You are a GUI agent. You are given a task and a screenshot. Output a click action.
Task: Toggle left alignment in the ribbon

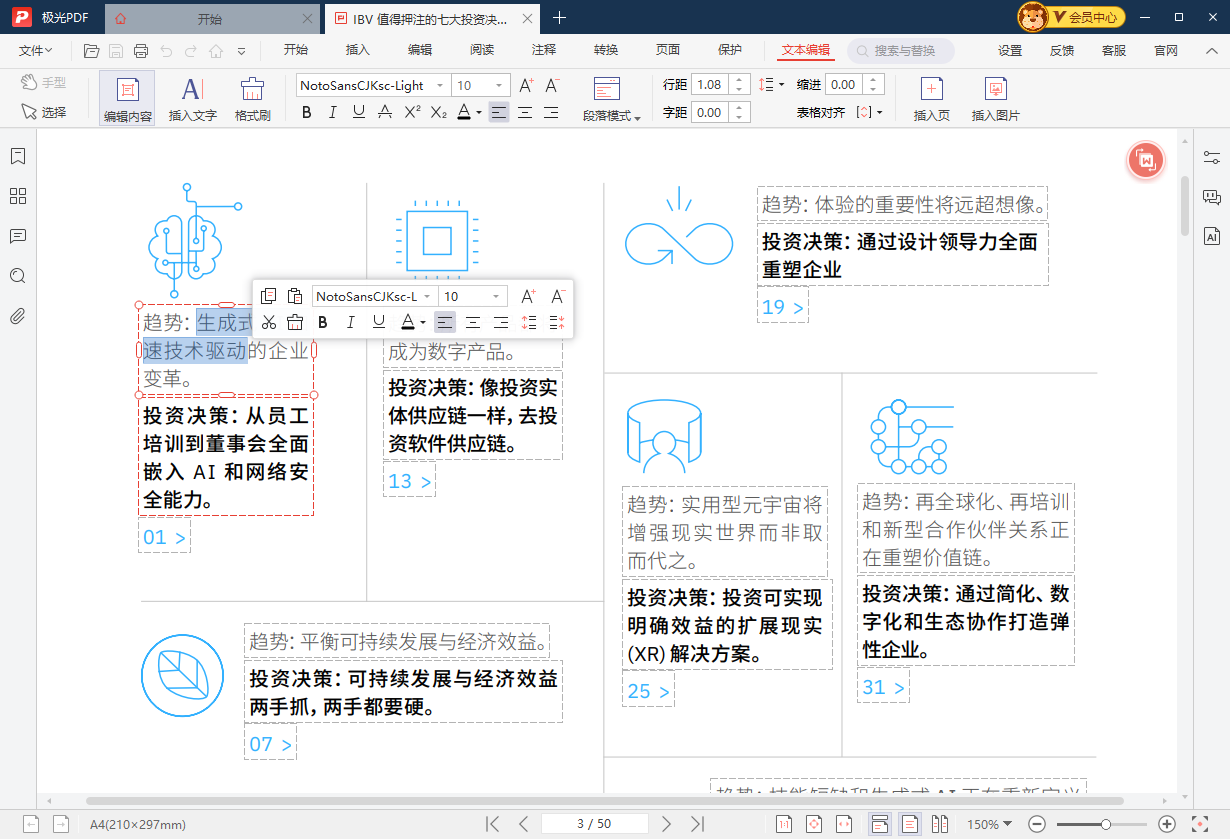click(499, 112)
